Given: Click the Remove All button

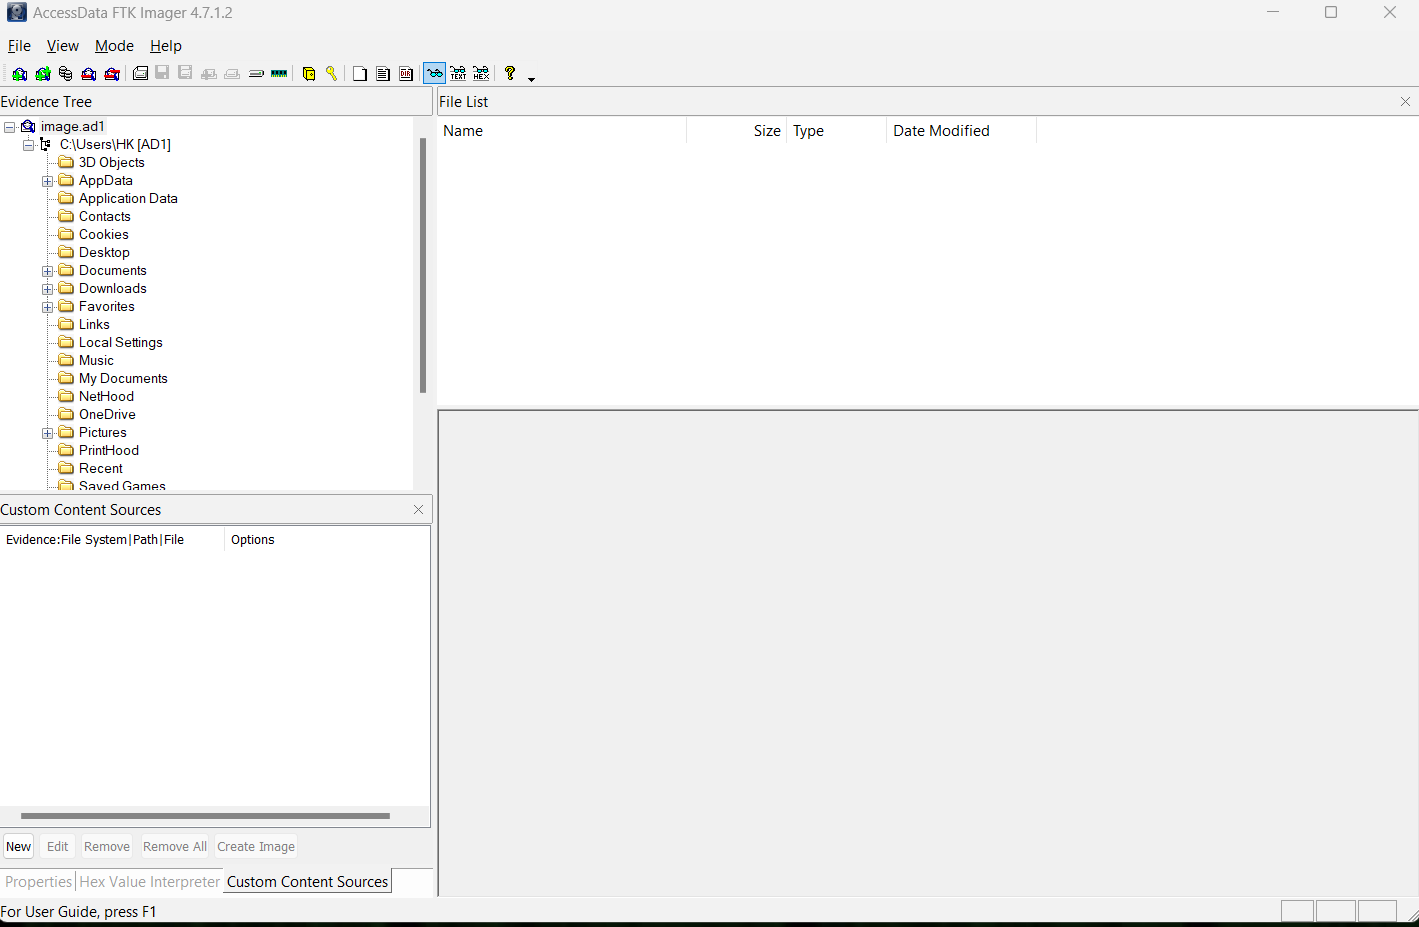Looking at the screenshot, I should pyautogui.click(x=175, y=847).
